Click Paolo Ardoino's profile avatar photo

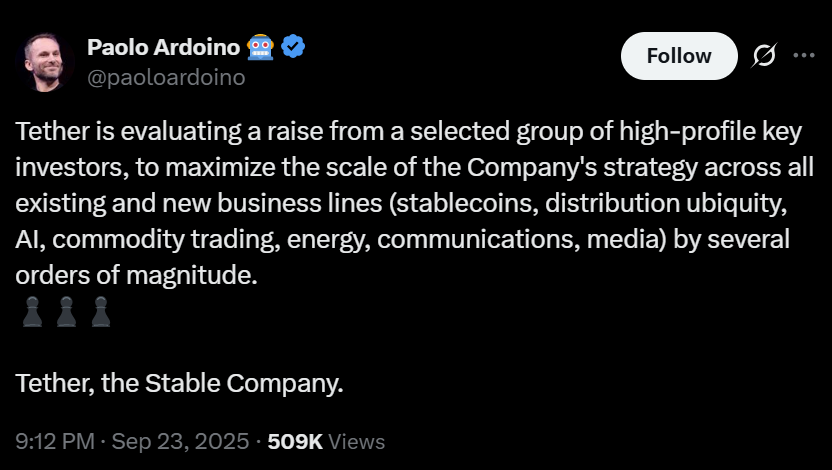point(47,62)
